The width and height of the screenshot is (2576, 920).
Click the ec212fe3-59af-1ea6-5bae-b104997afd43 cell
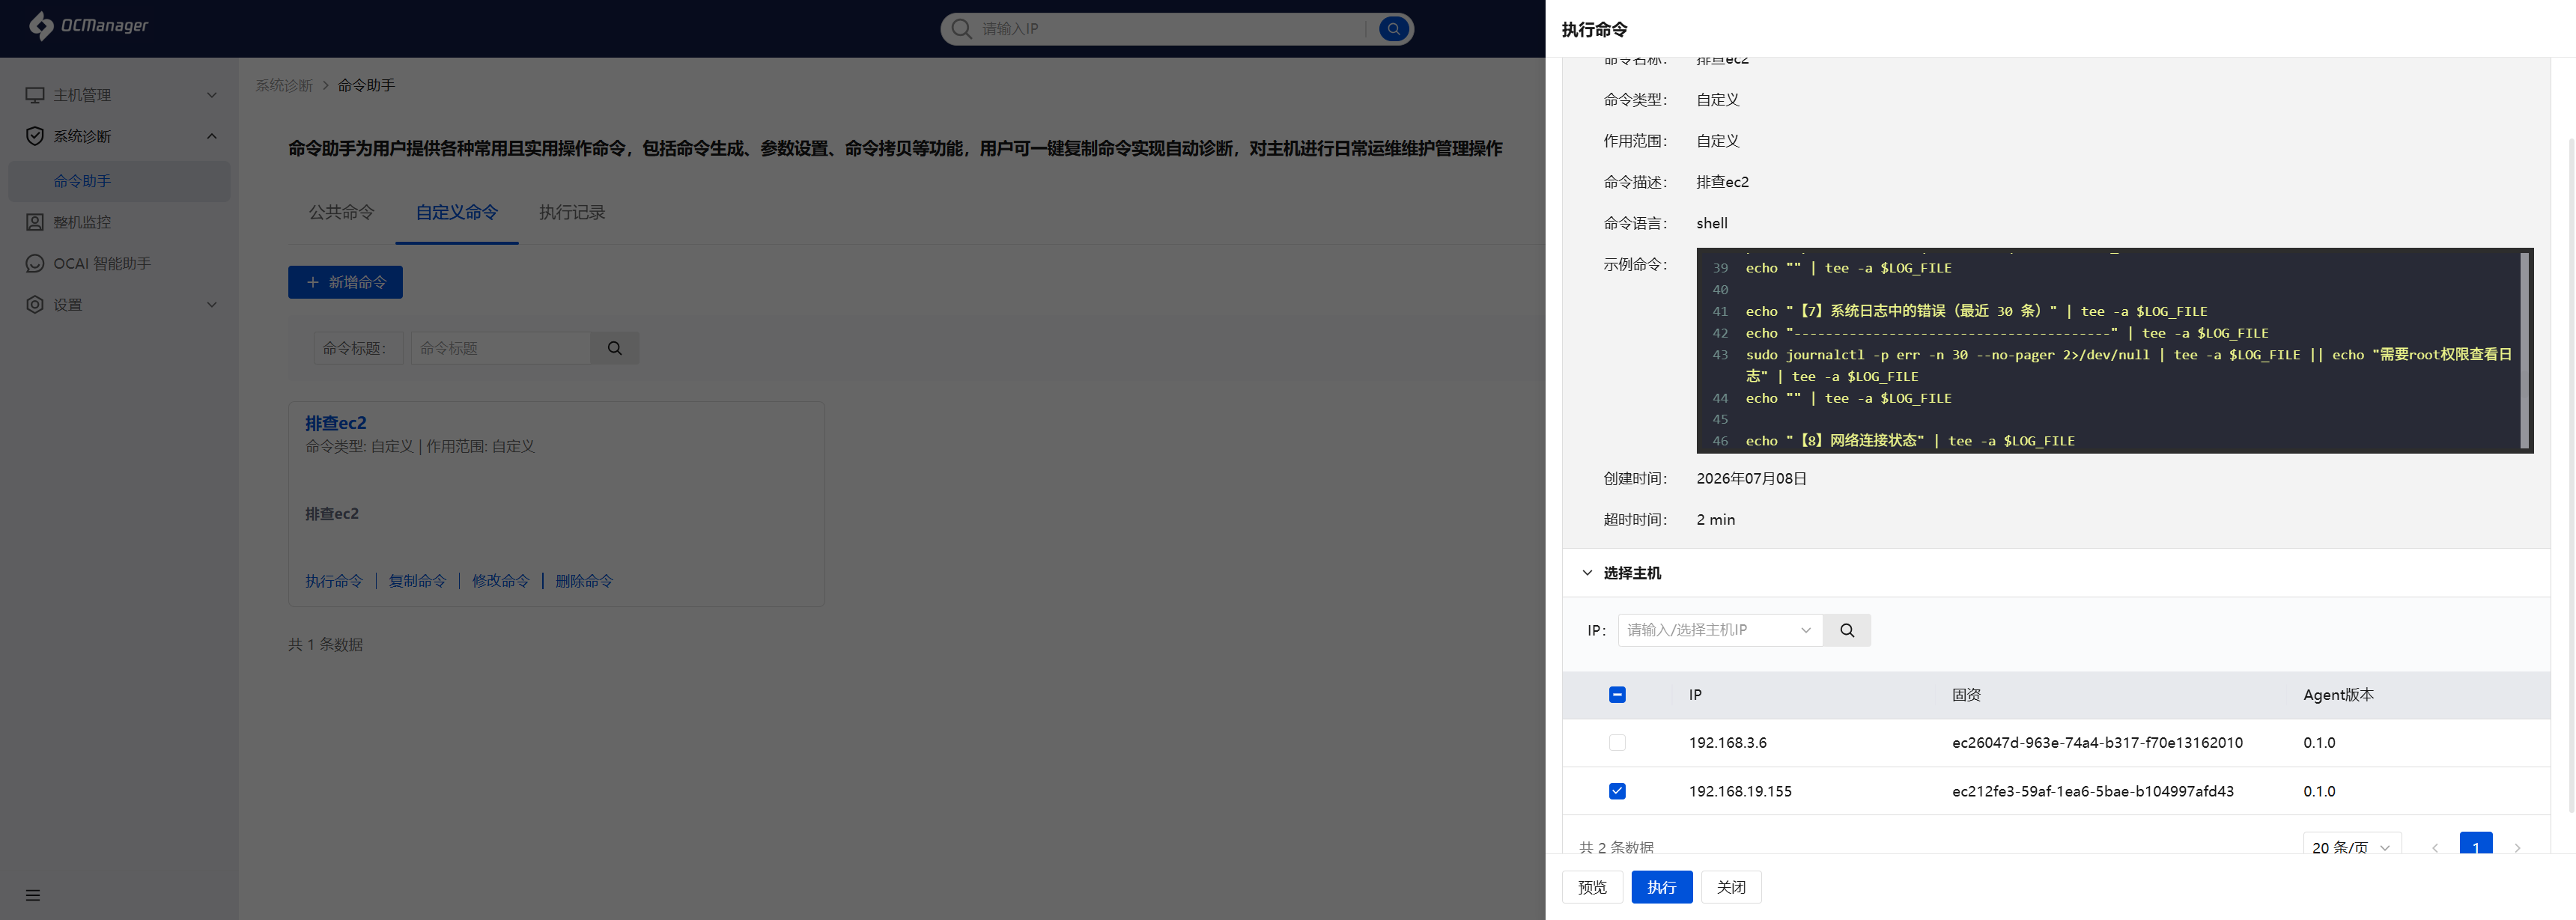[2092, 791]
